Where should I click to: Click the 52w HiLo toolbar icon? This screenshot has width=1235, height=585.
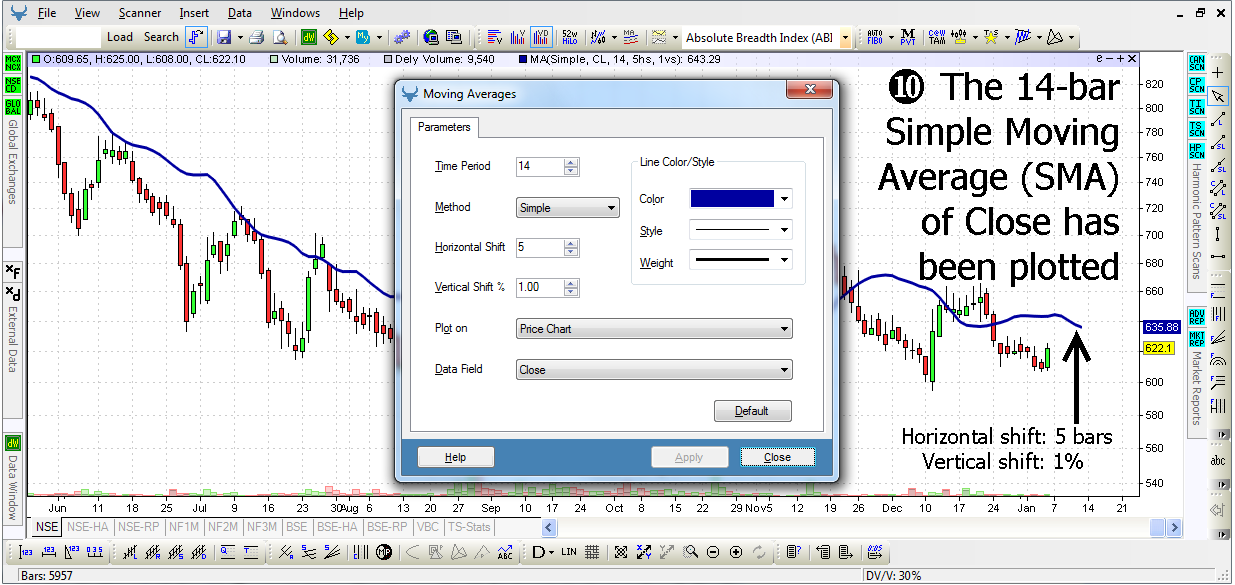570,37
